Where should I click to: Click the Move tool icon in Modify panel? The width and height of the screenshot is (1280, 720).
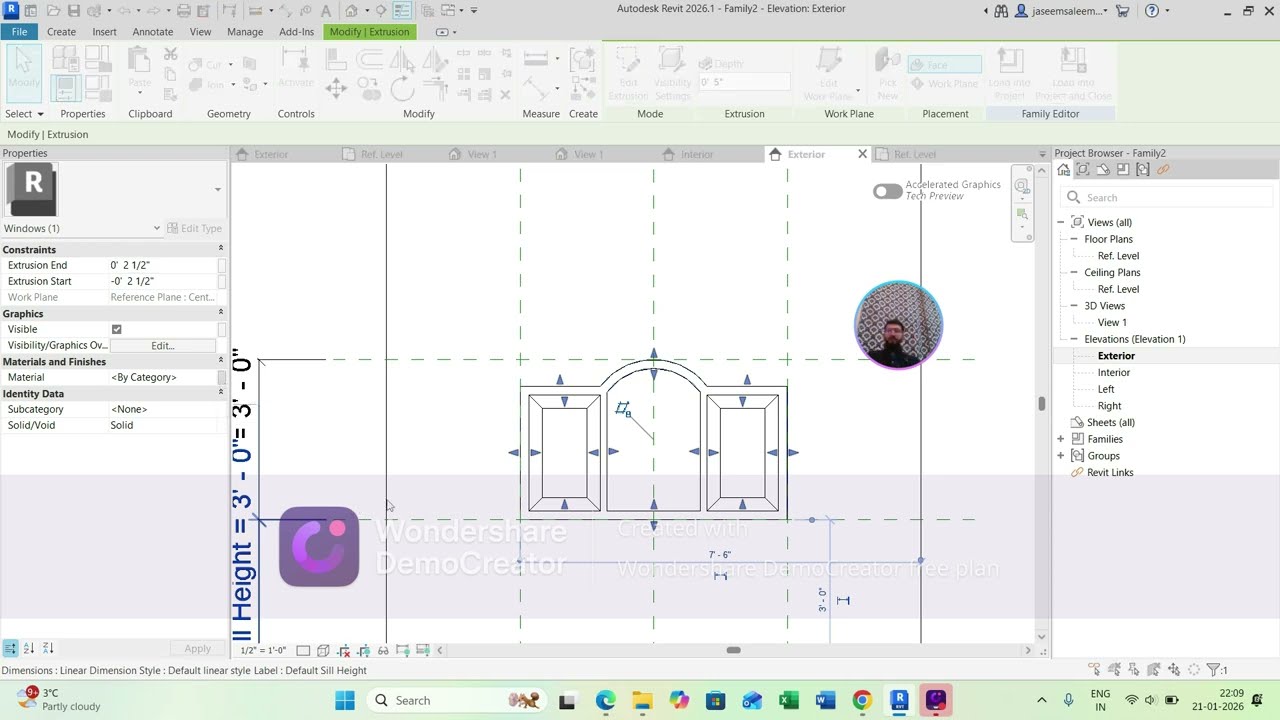point(336,89)
